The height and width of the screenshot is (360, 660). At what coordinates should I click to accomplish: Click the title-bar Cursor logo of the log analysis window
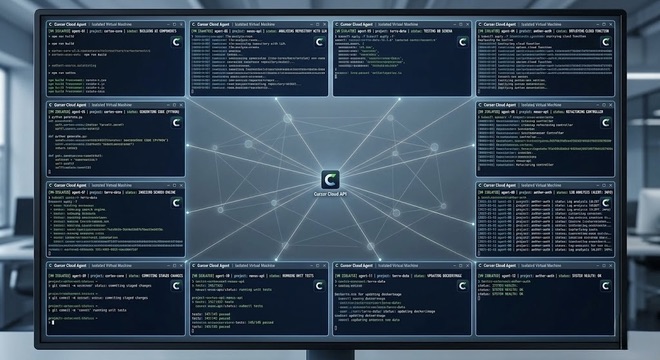pos(480,185)
